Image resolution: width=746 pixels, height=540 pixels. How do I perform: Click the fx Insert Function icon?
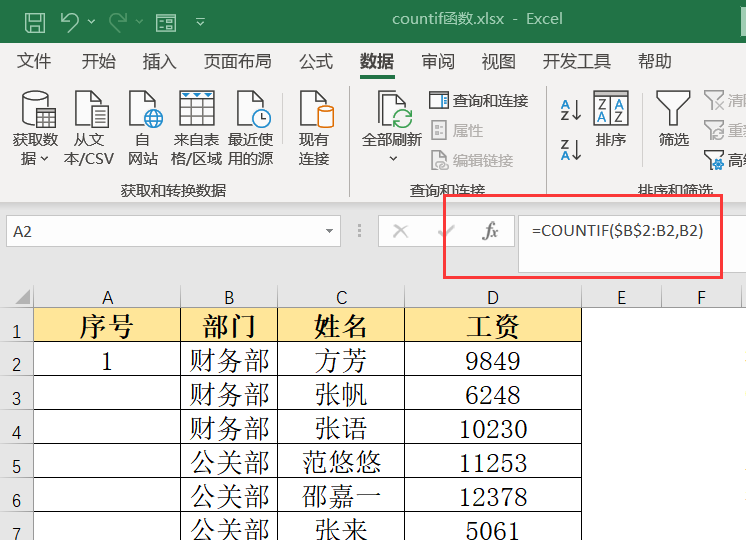490,231
